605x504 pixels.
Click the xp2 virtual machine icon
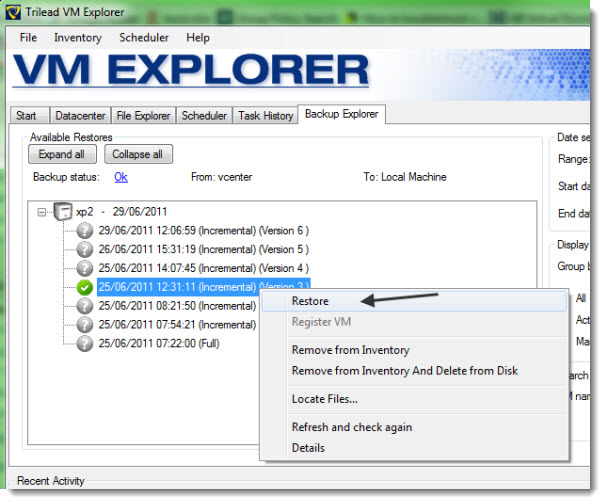coord(63,211)
